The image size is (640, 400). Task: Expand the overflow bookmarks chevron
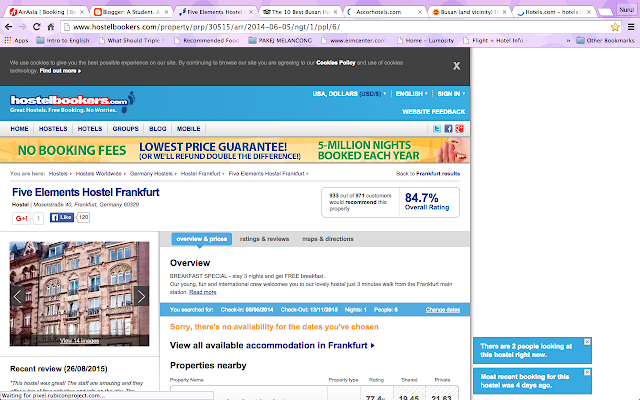coord(568,40)
